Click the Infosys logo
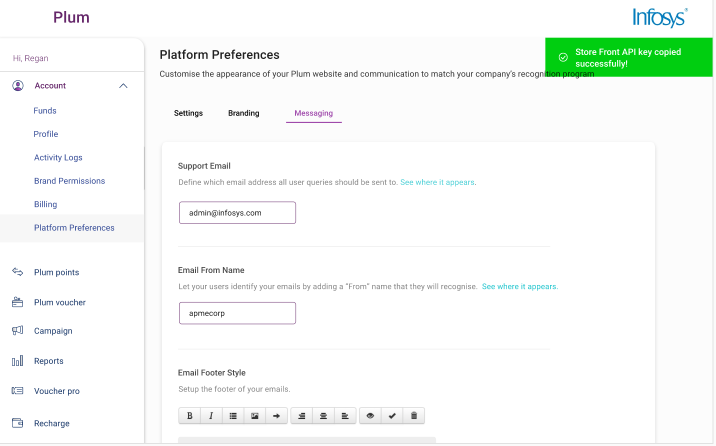This screenshot has height=446, width=716. tap(660, 18)
